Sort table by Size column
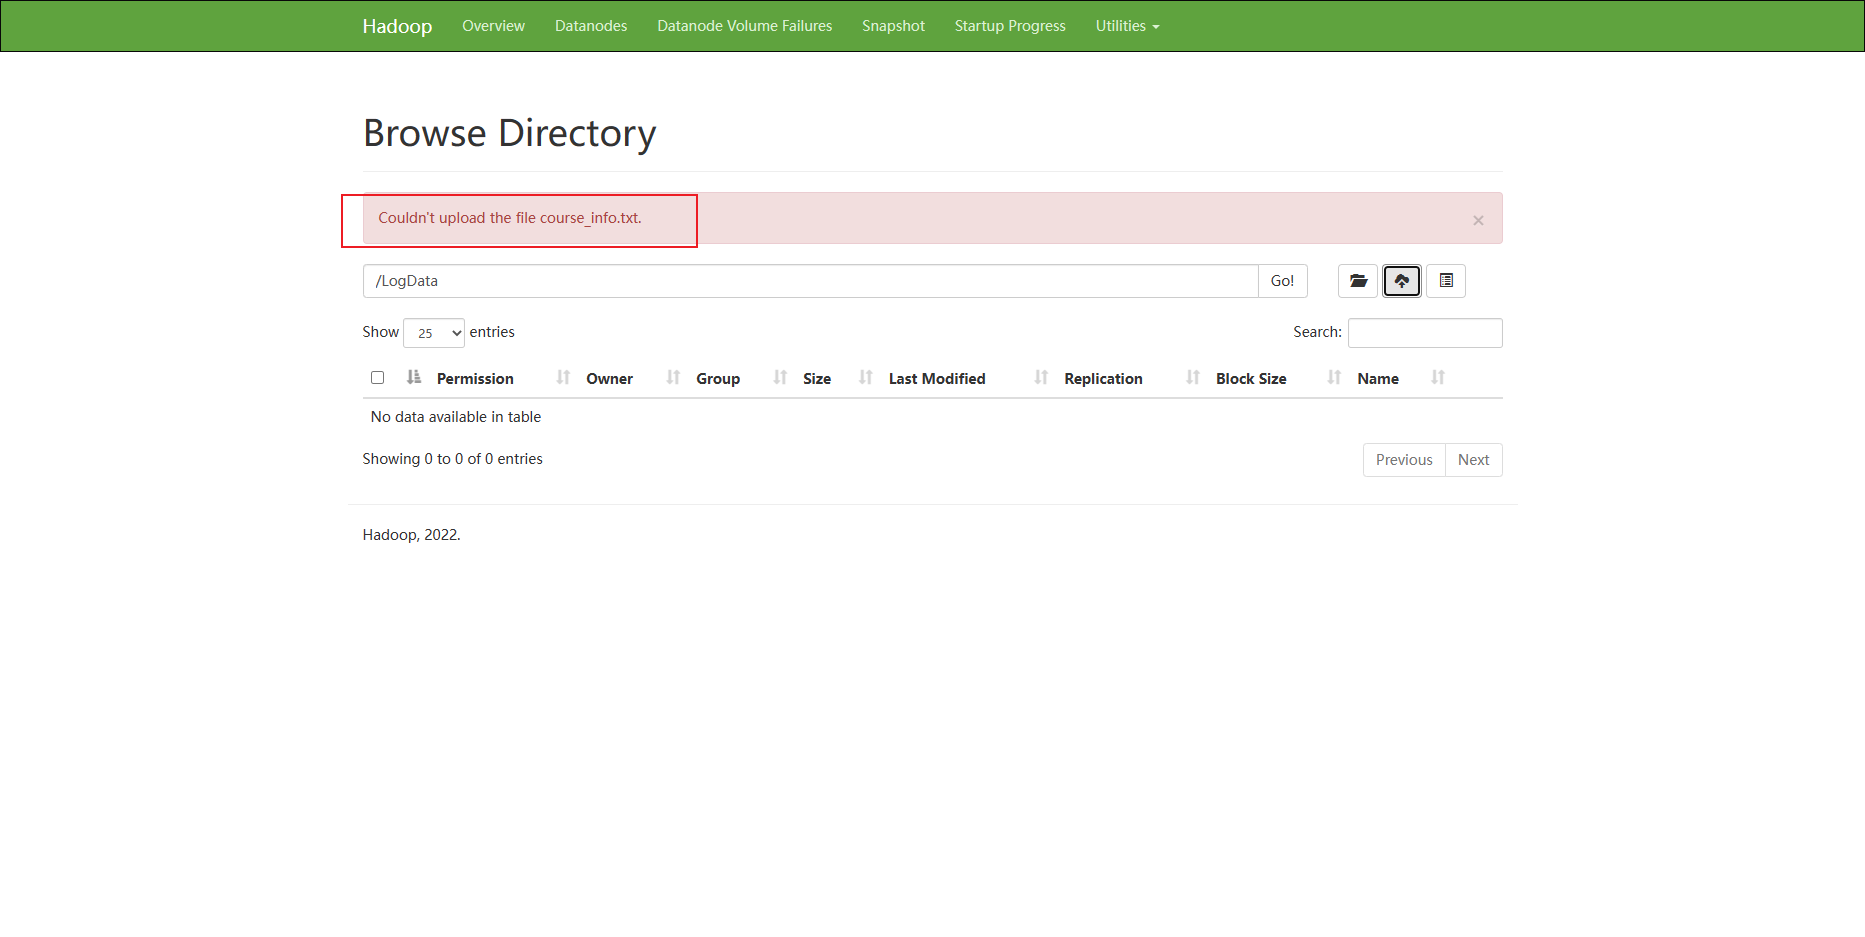This screenshot has height=937, width=1865. point(817,379)
